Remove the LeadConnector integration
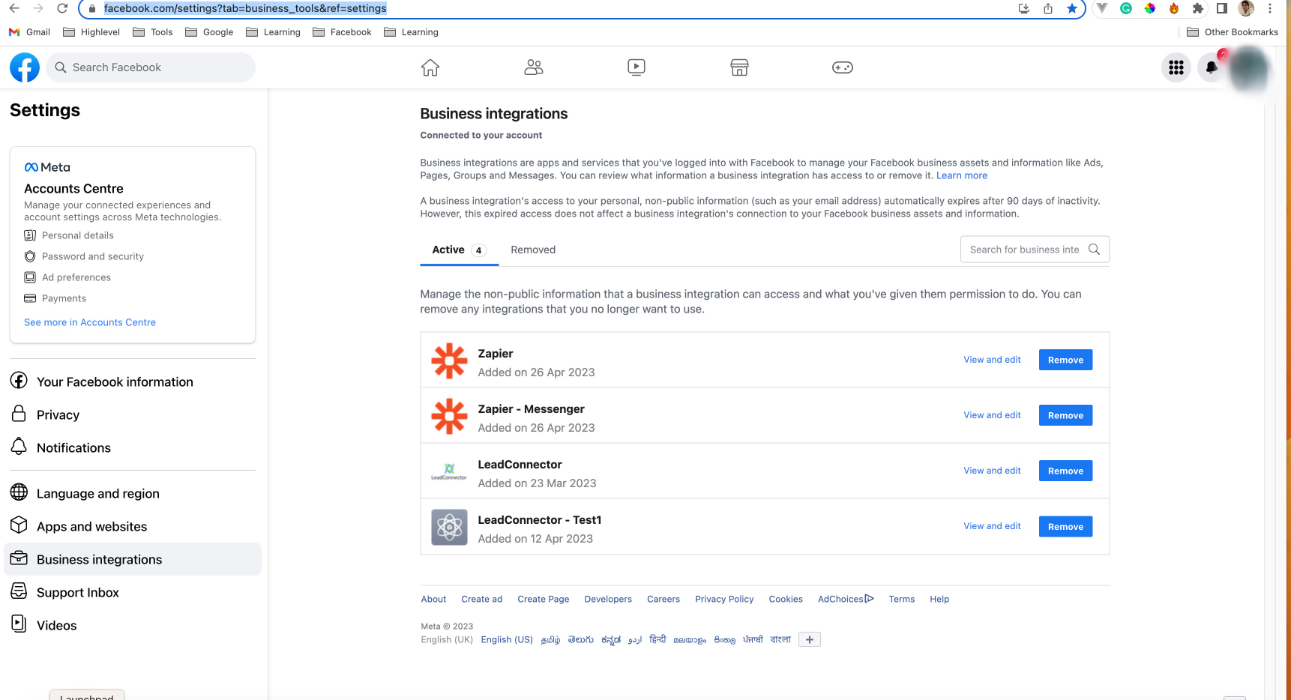Image resolution: width=1291 pixels, height=700 pixels. 1066,471
